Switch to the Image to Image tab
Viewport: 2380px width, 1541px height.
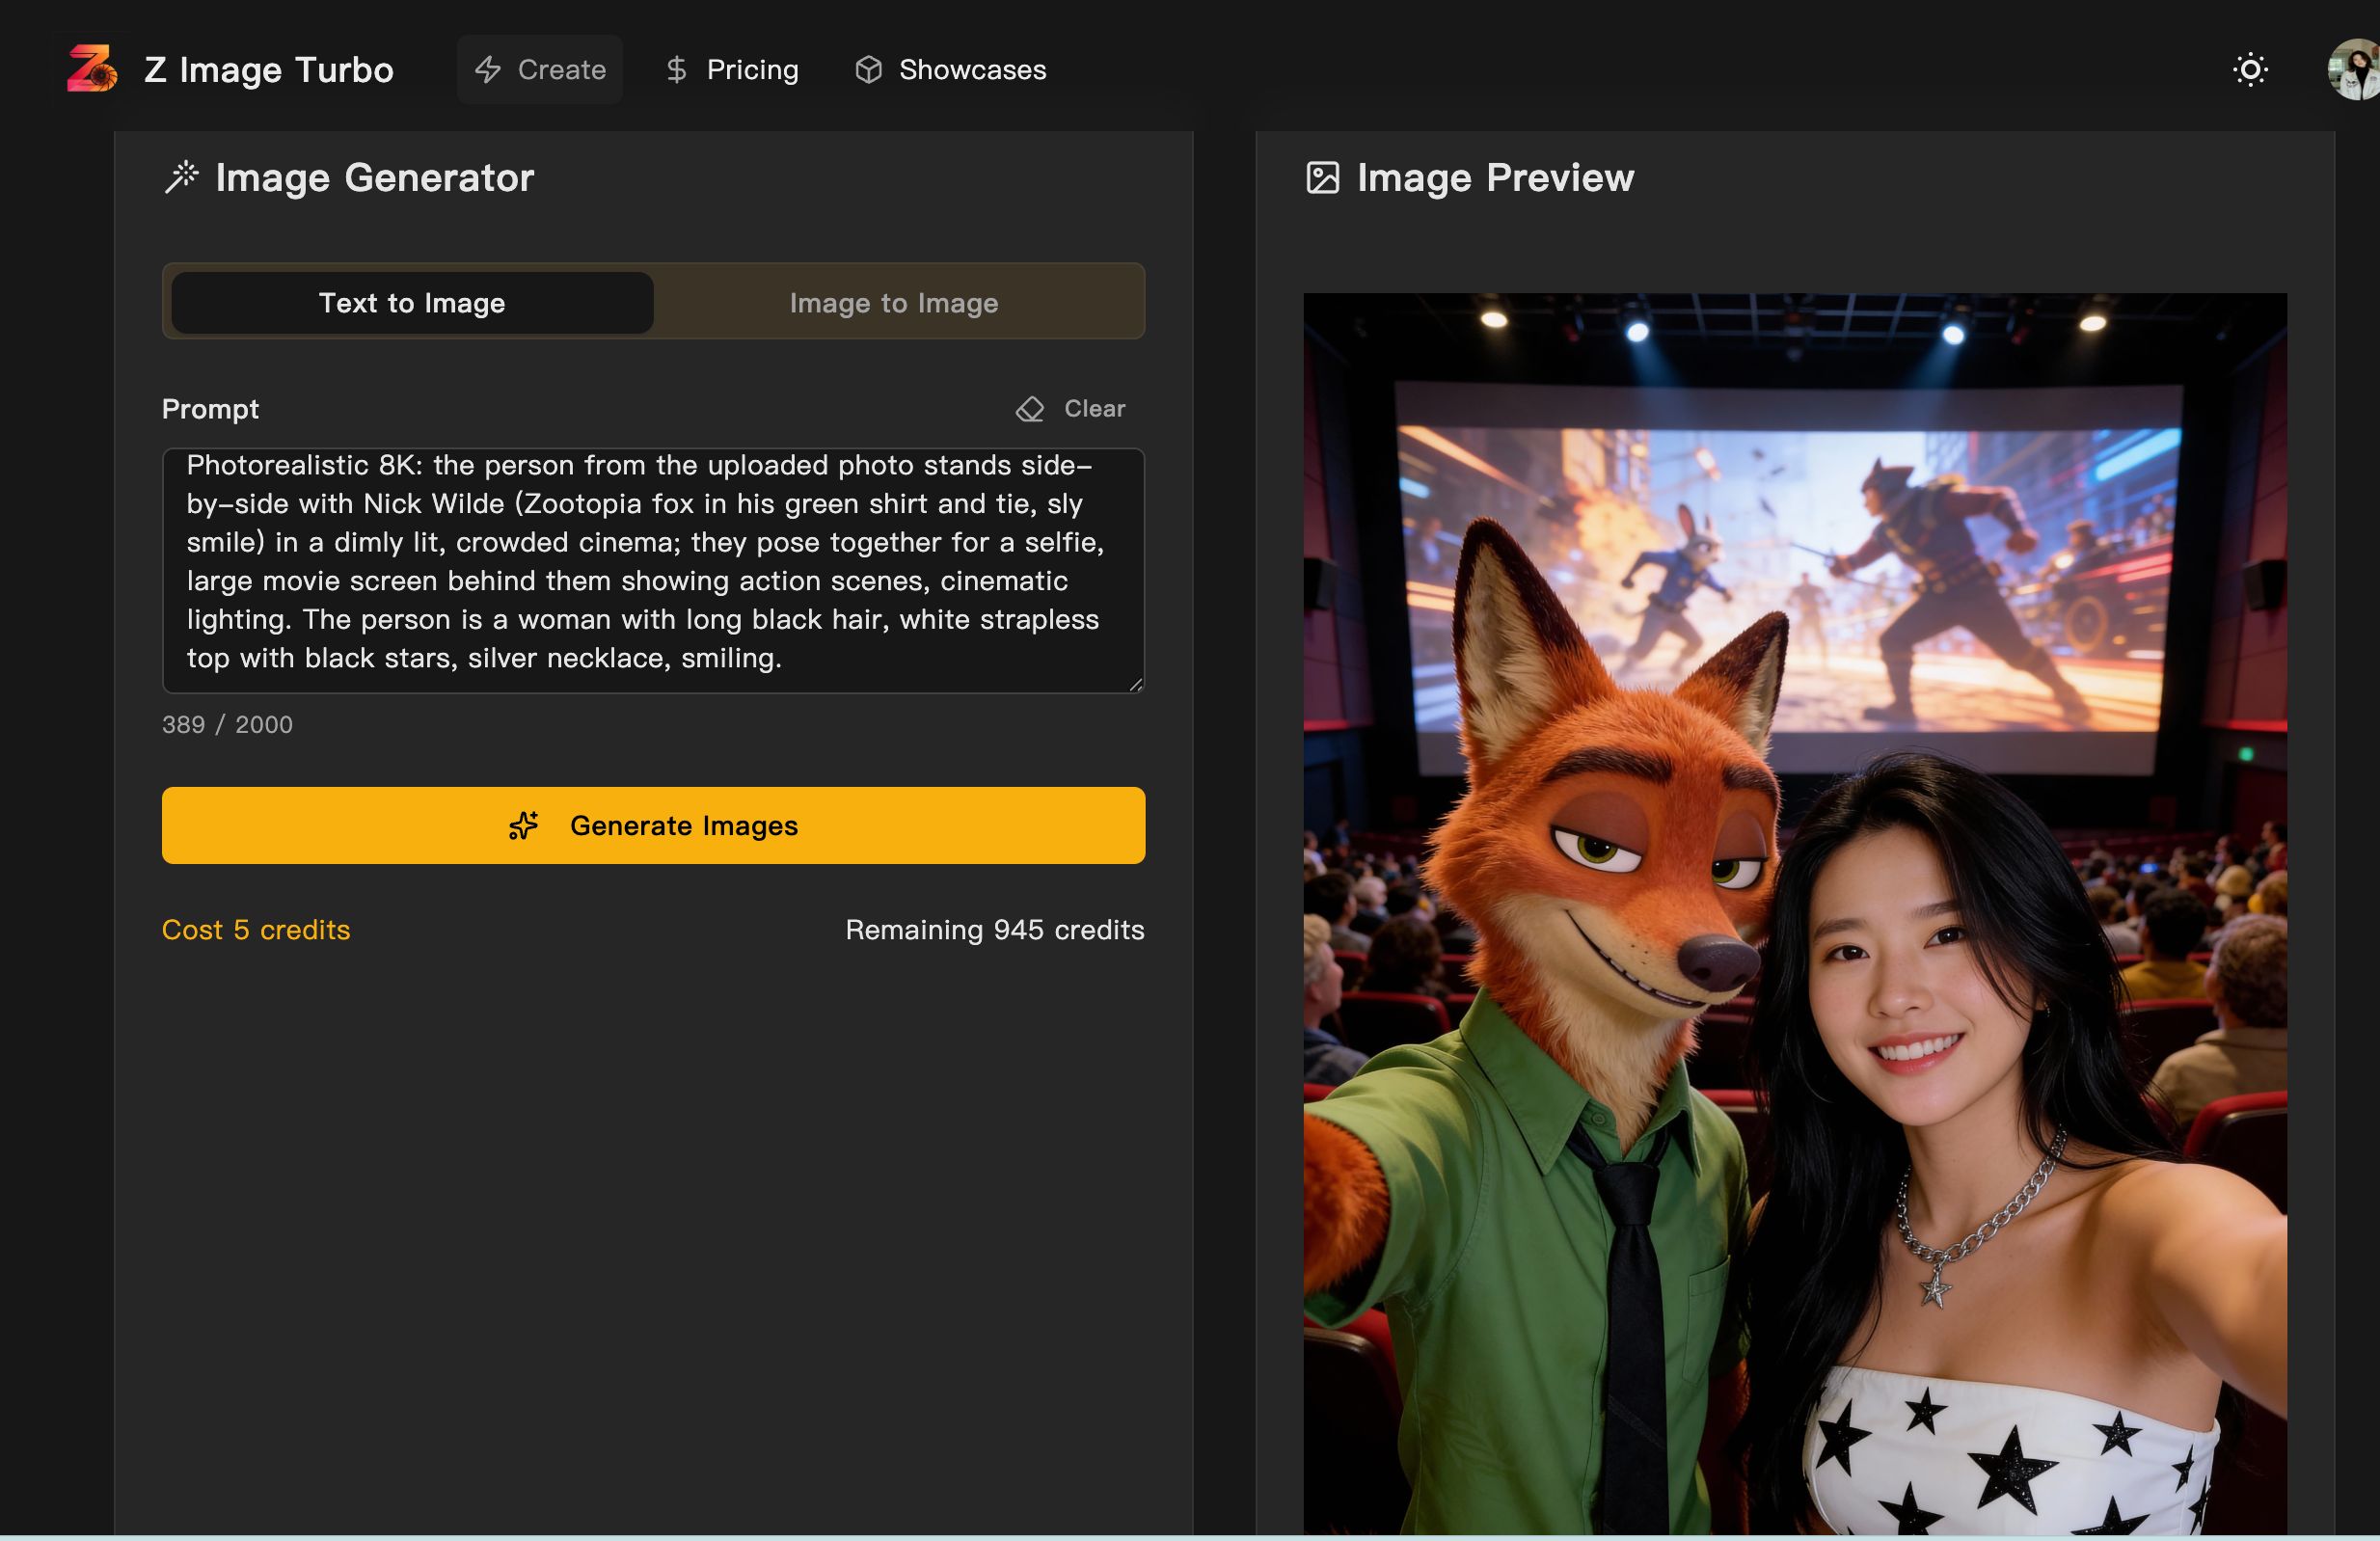coord(893,303)
